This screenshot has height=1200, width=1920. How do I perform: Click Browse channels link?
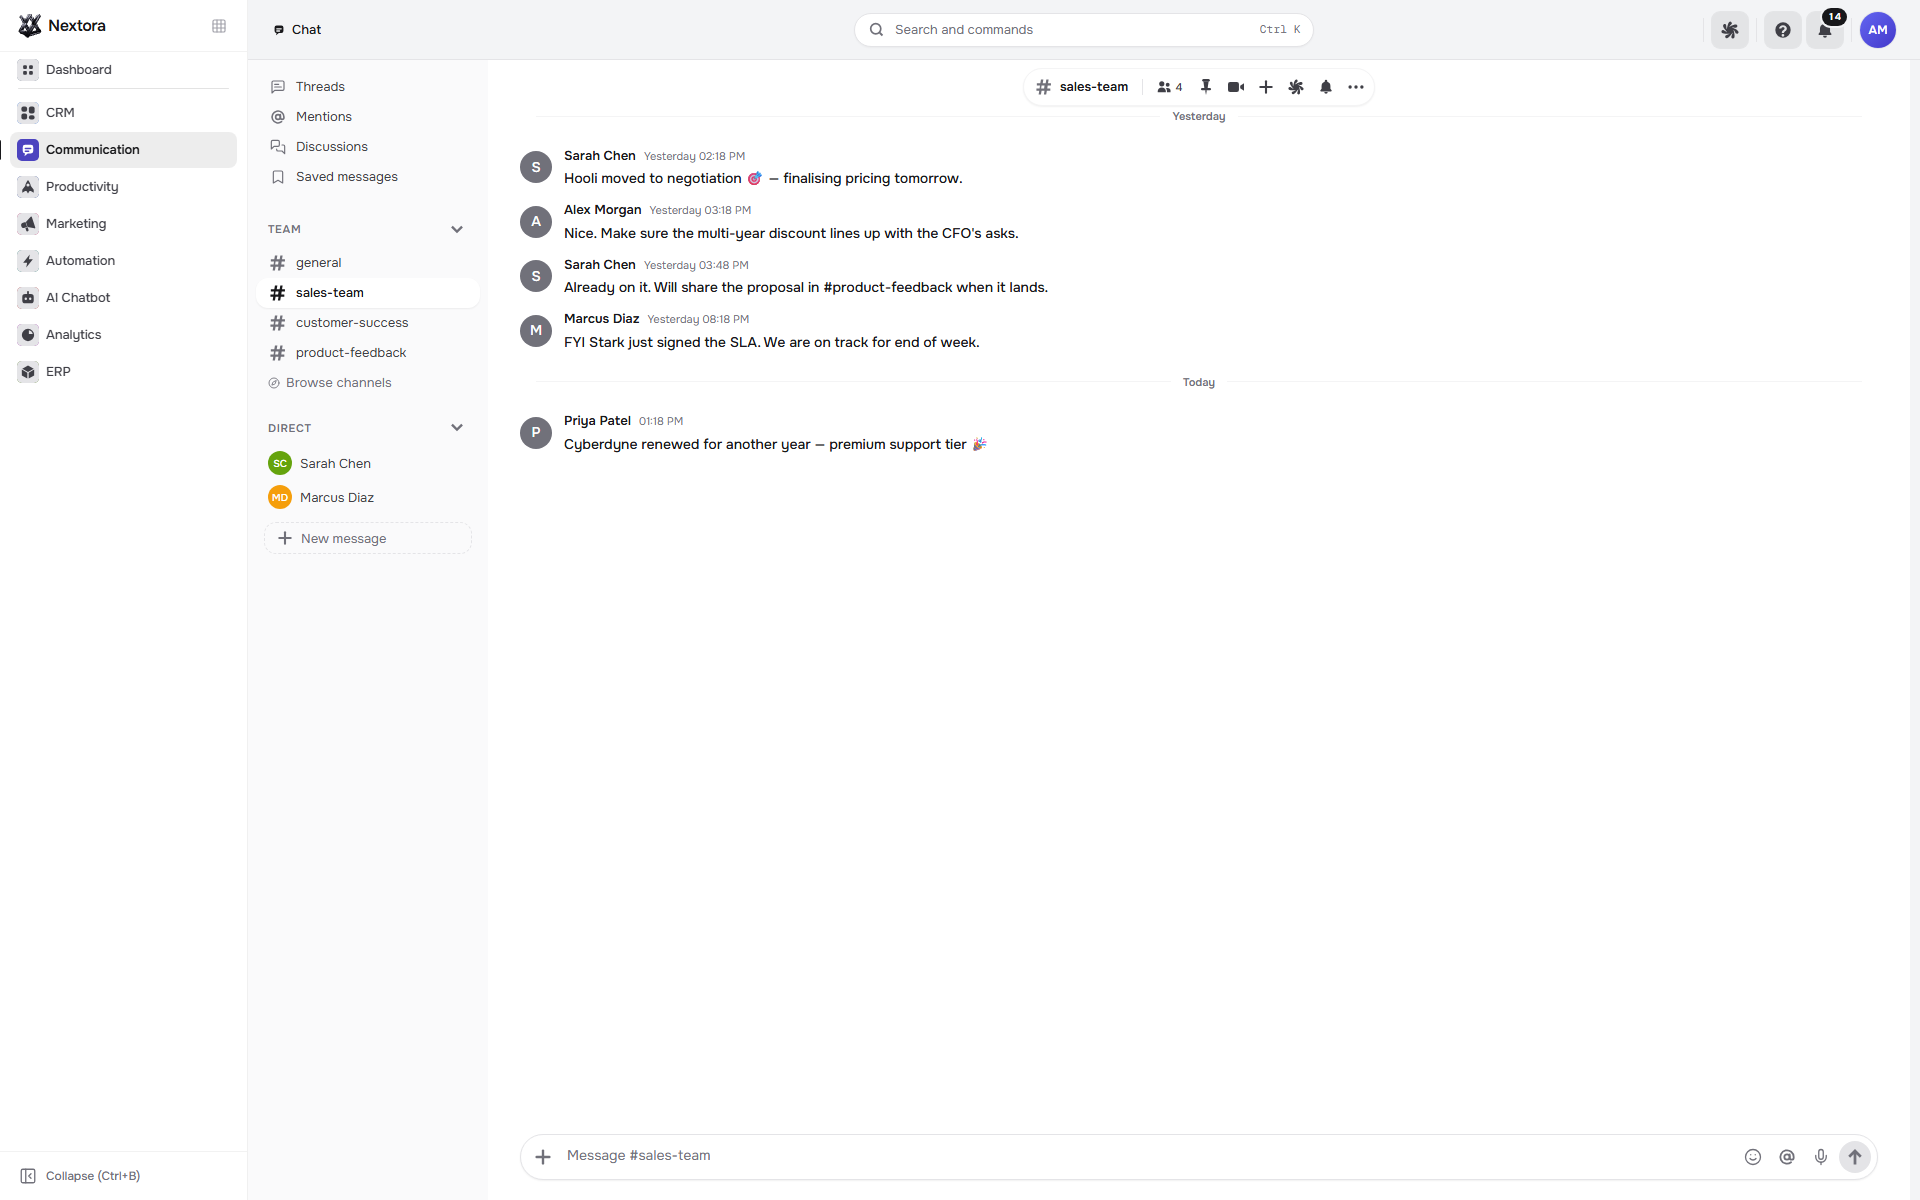(x=330, y=383)
